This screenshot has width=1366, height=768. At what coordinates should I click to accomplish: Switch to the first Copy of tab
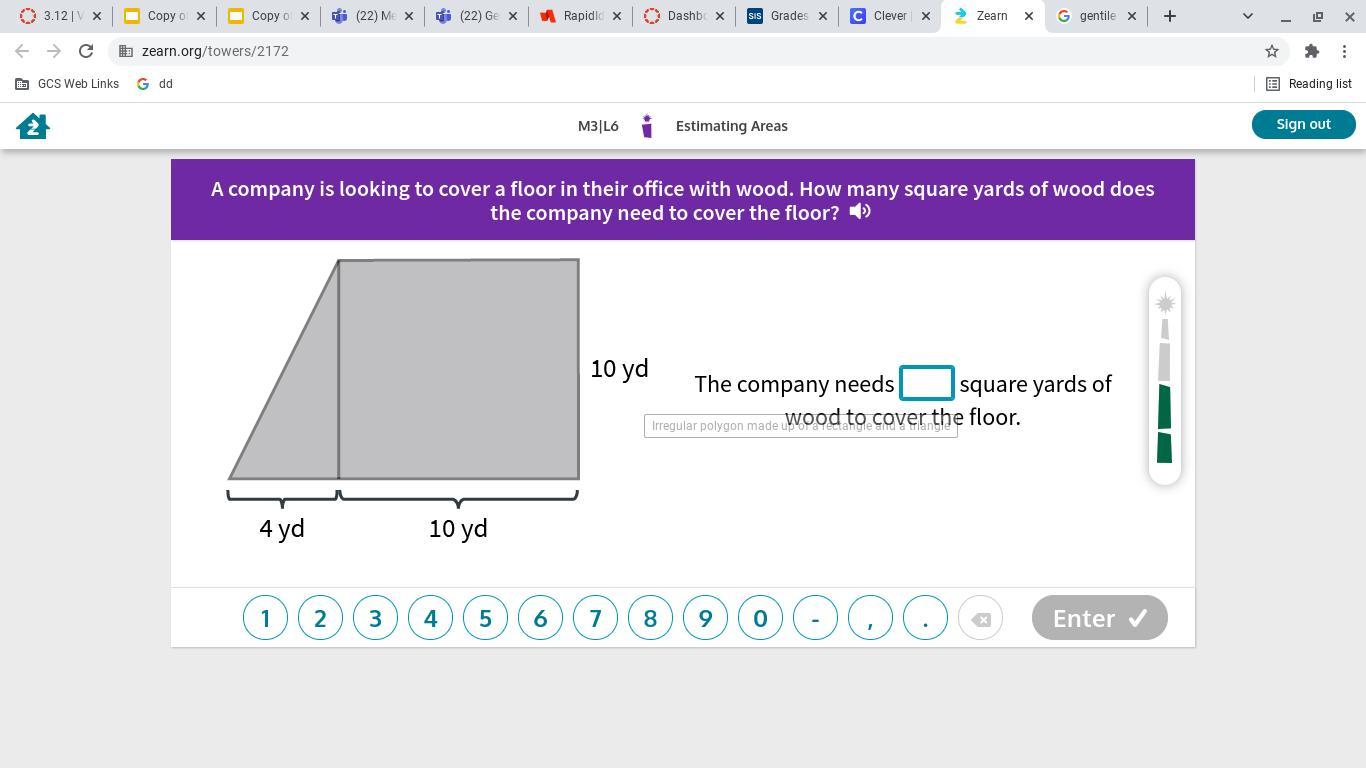(x=164, y=16)
